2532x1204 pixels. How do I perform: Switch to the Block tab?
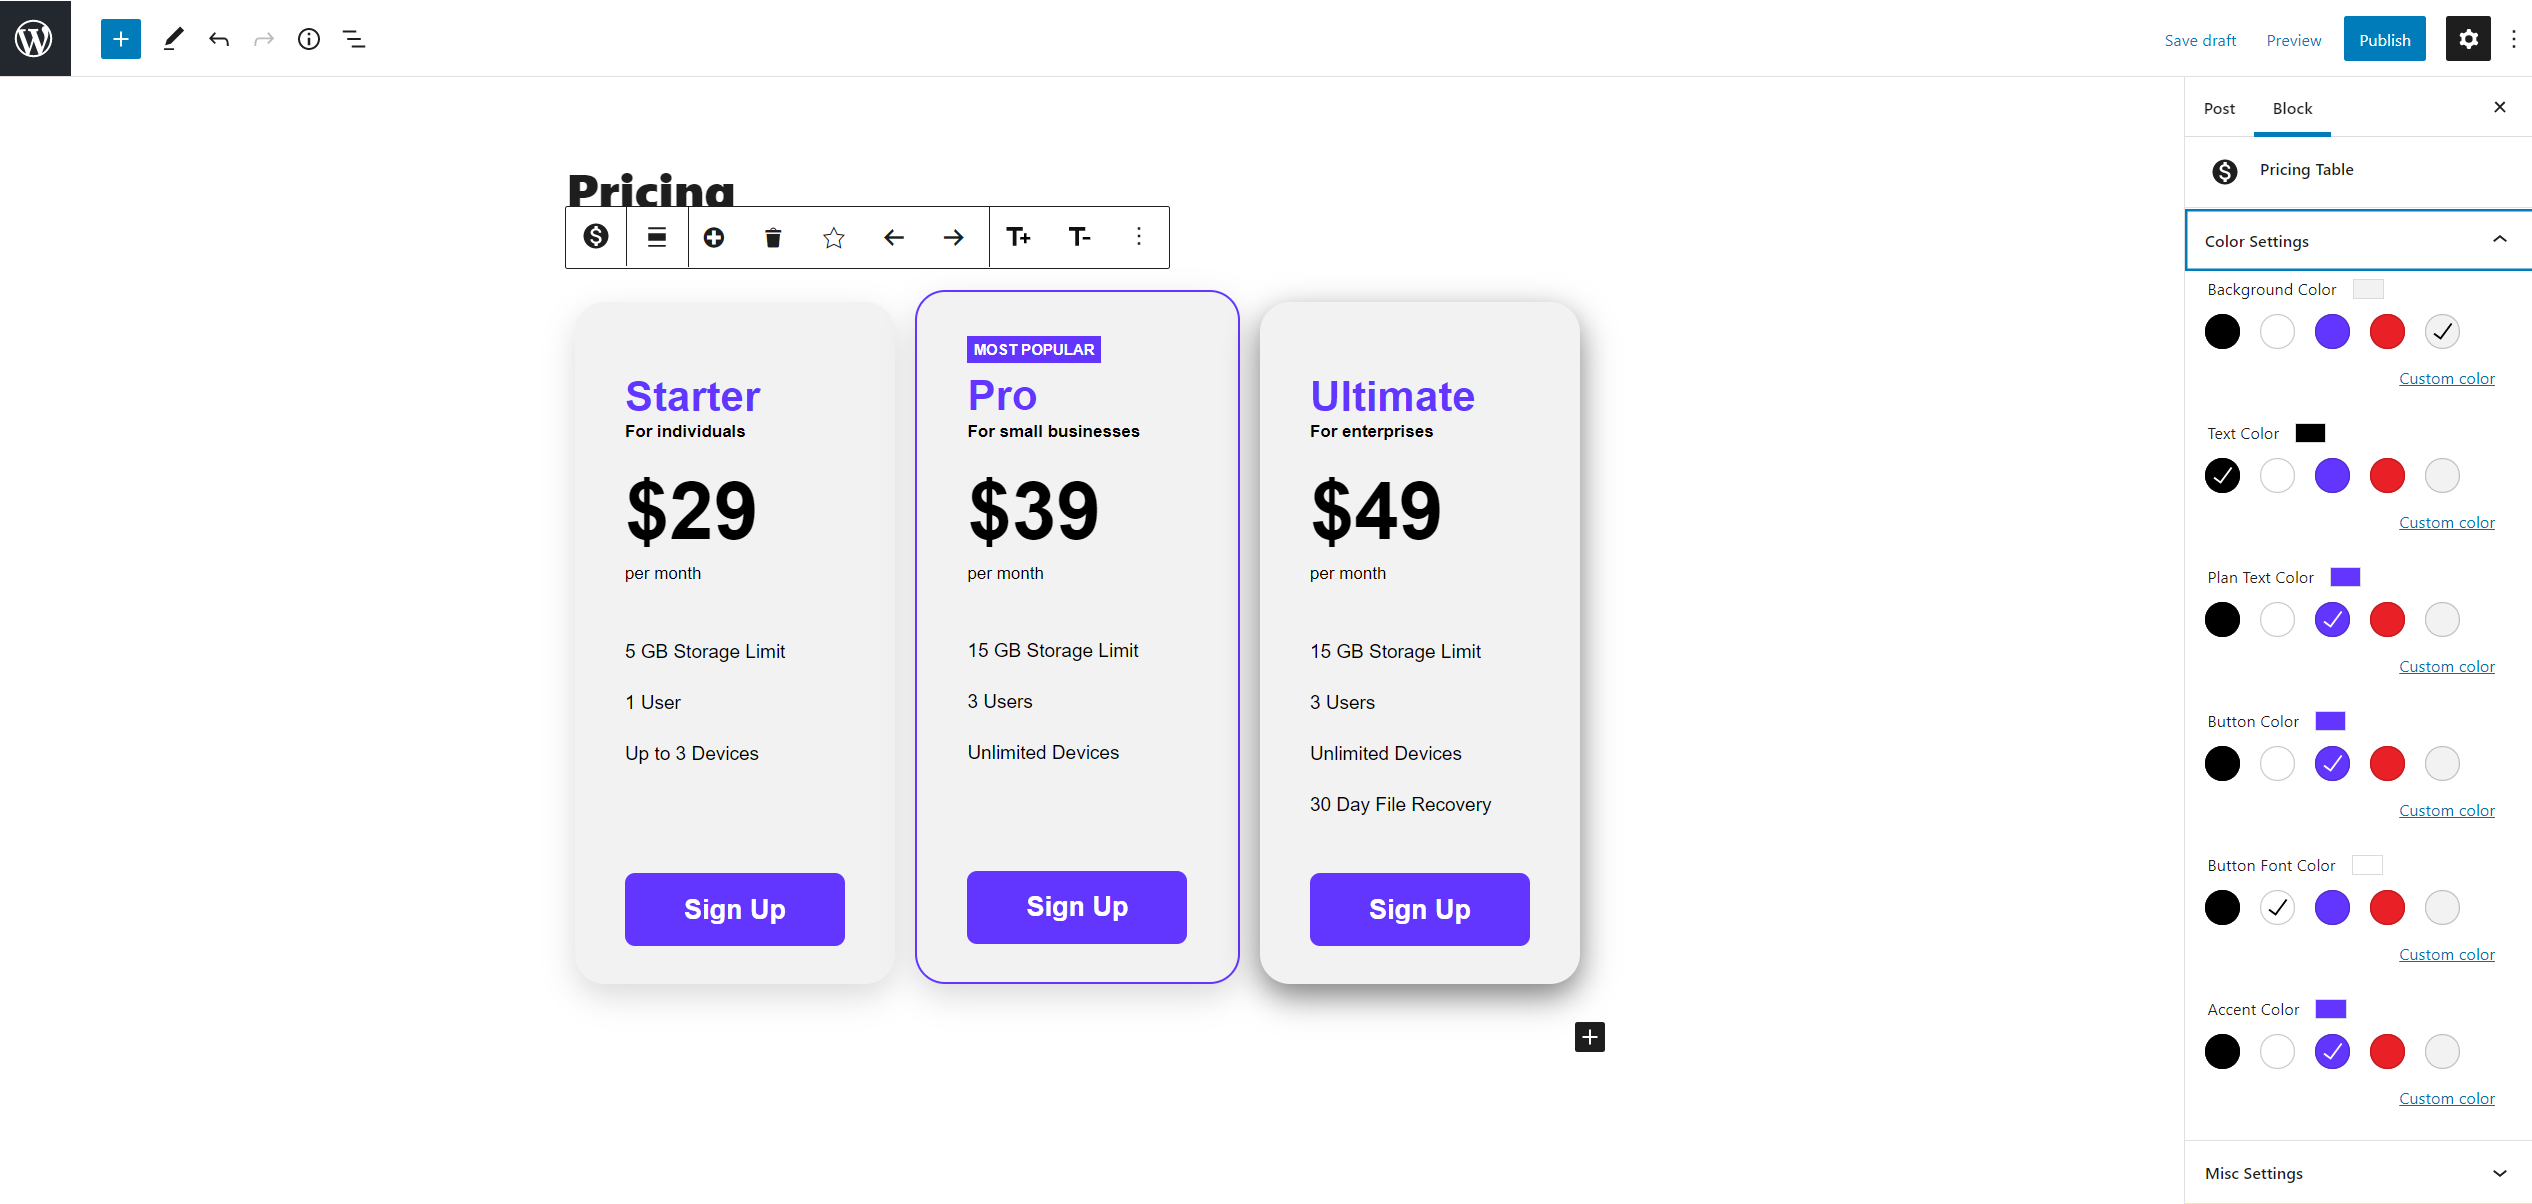tap(2292, 108)
